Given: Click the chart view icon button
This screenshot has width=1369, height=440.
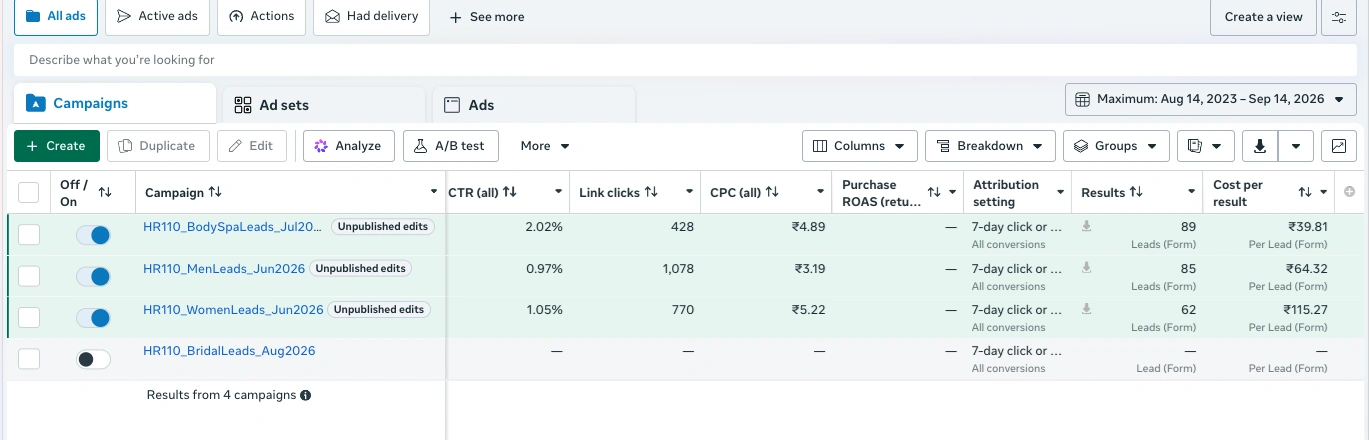Looking at the screenshot, I should point(1338,146).
